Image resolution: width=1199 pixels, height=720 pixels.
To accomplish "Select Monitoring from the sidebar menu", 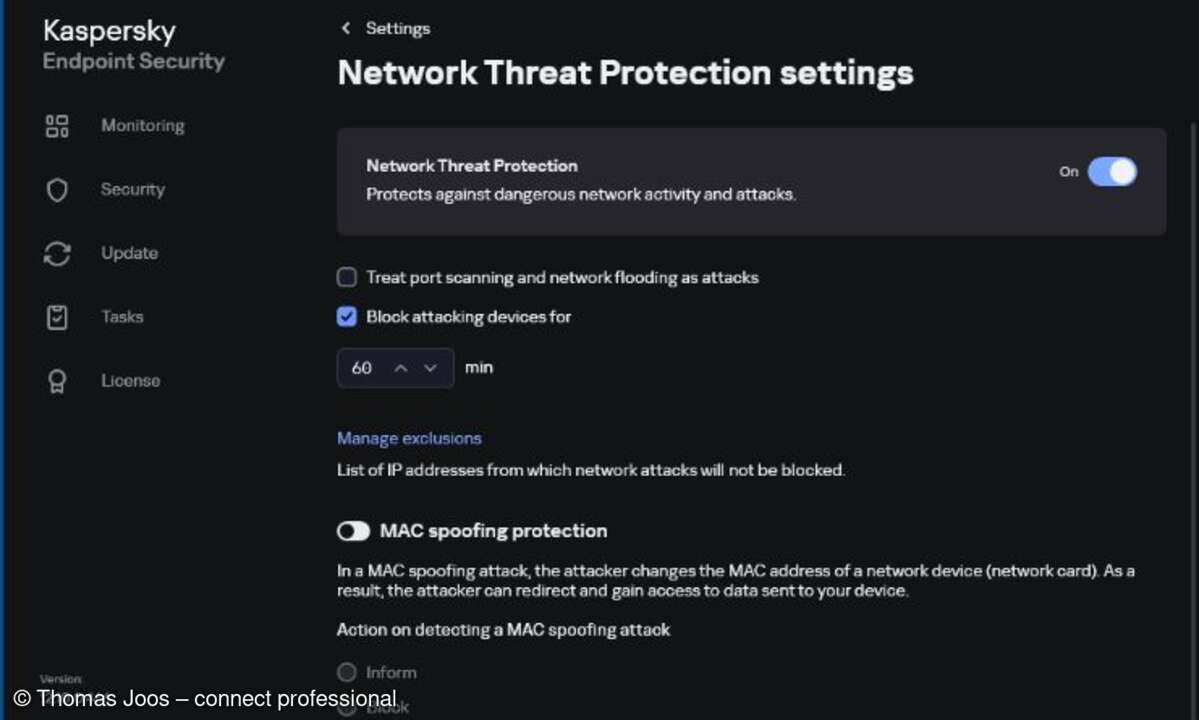I will [142, 125].
